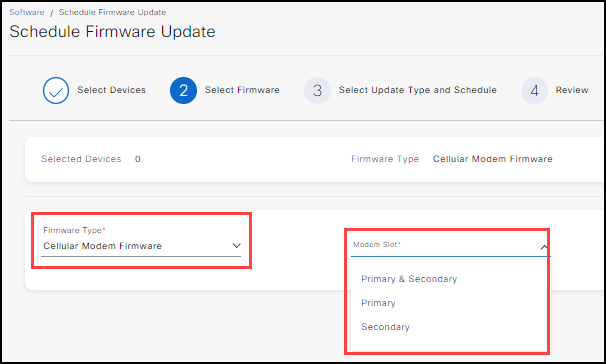The width and height of the screenshot is (606, 364).
Task: Click the Modem Slot dropdown field
Action: [x=450, y=245]
